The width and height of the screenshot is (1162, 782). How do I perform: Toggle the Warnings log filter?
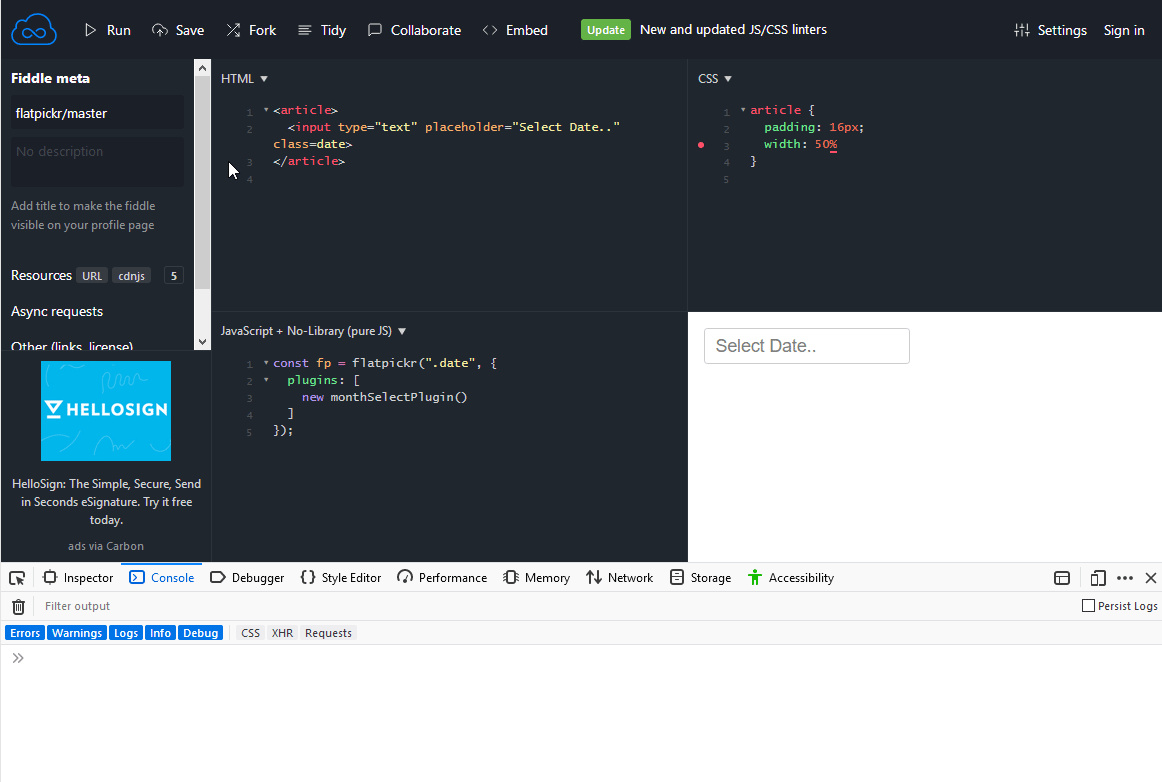(76, 632)
